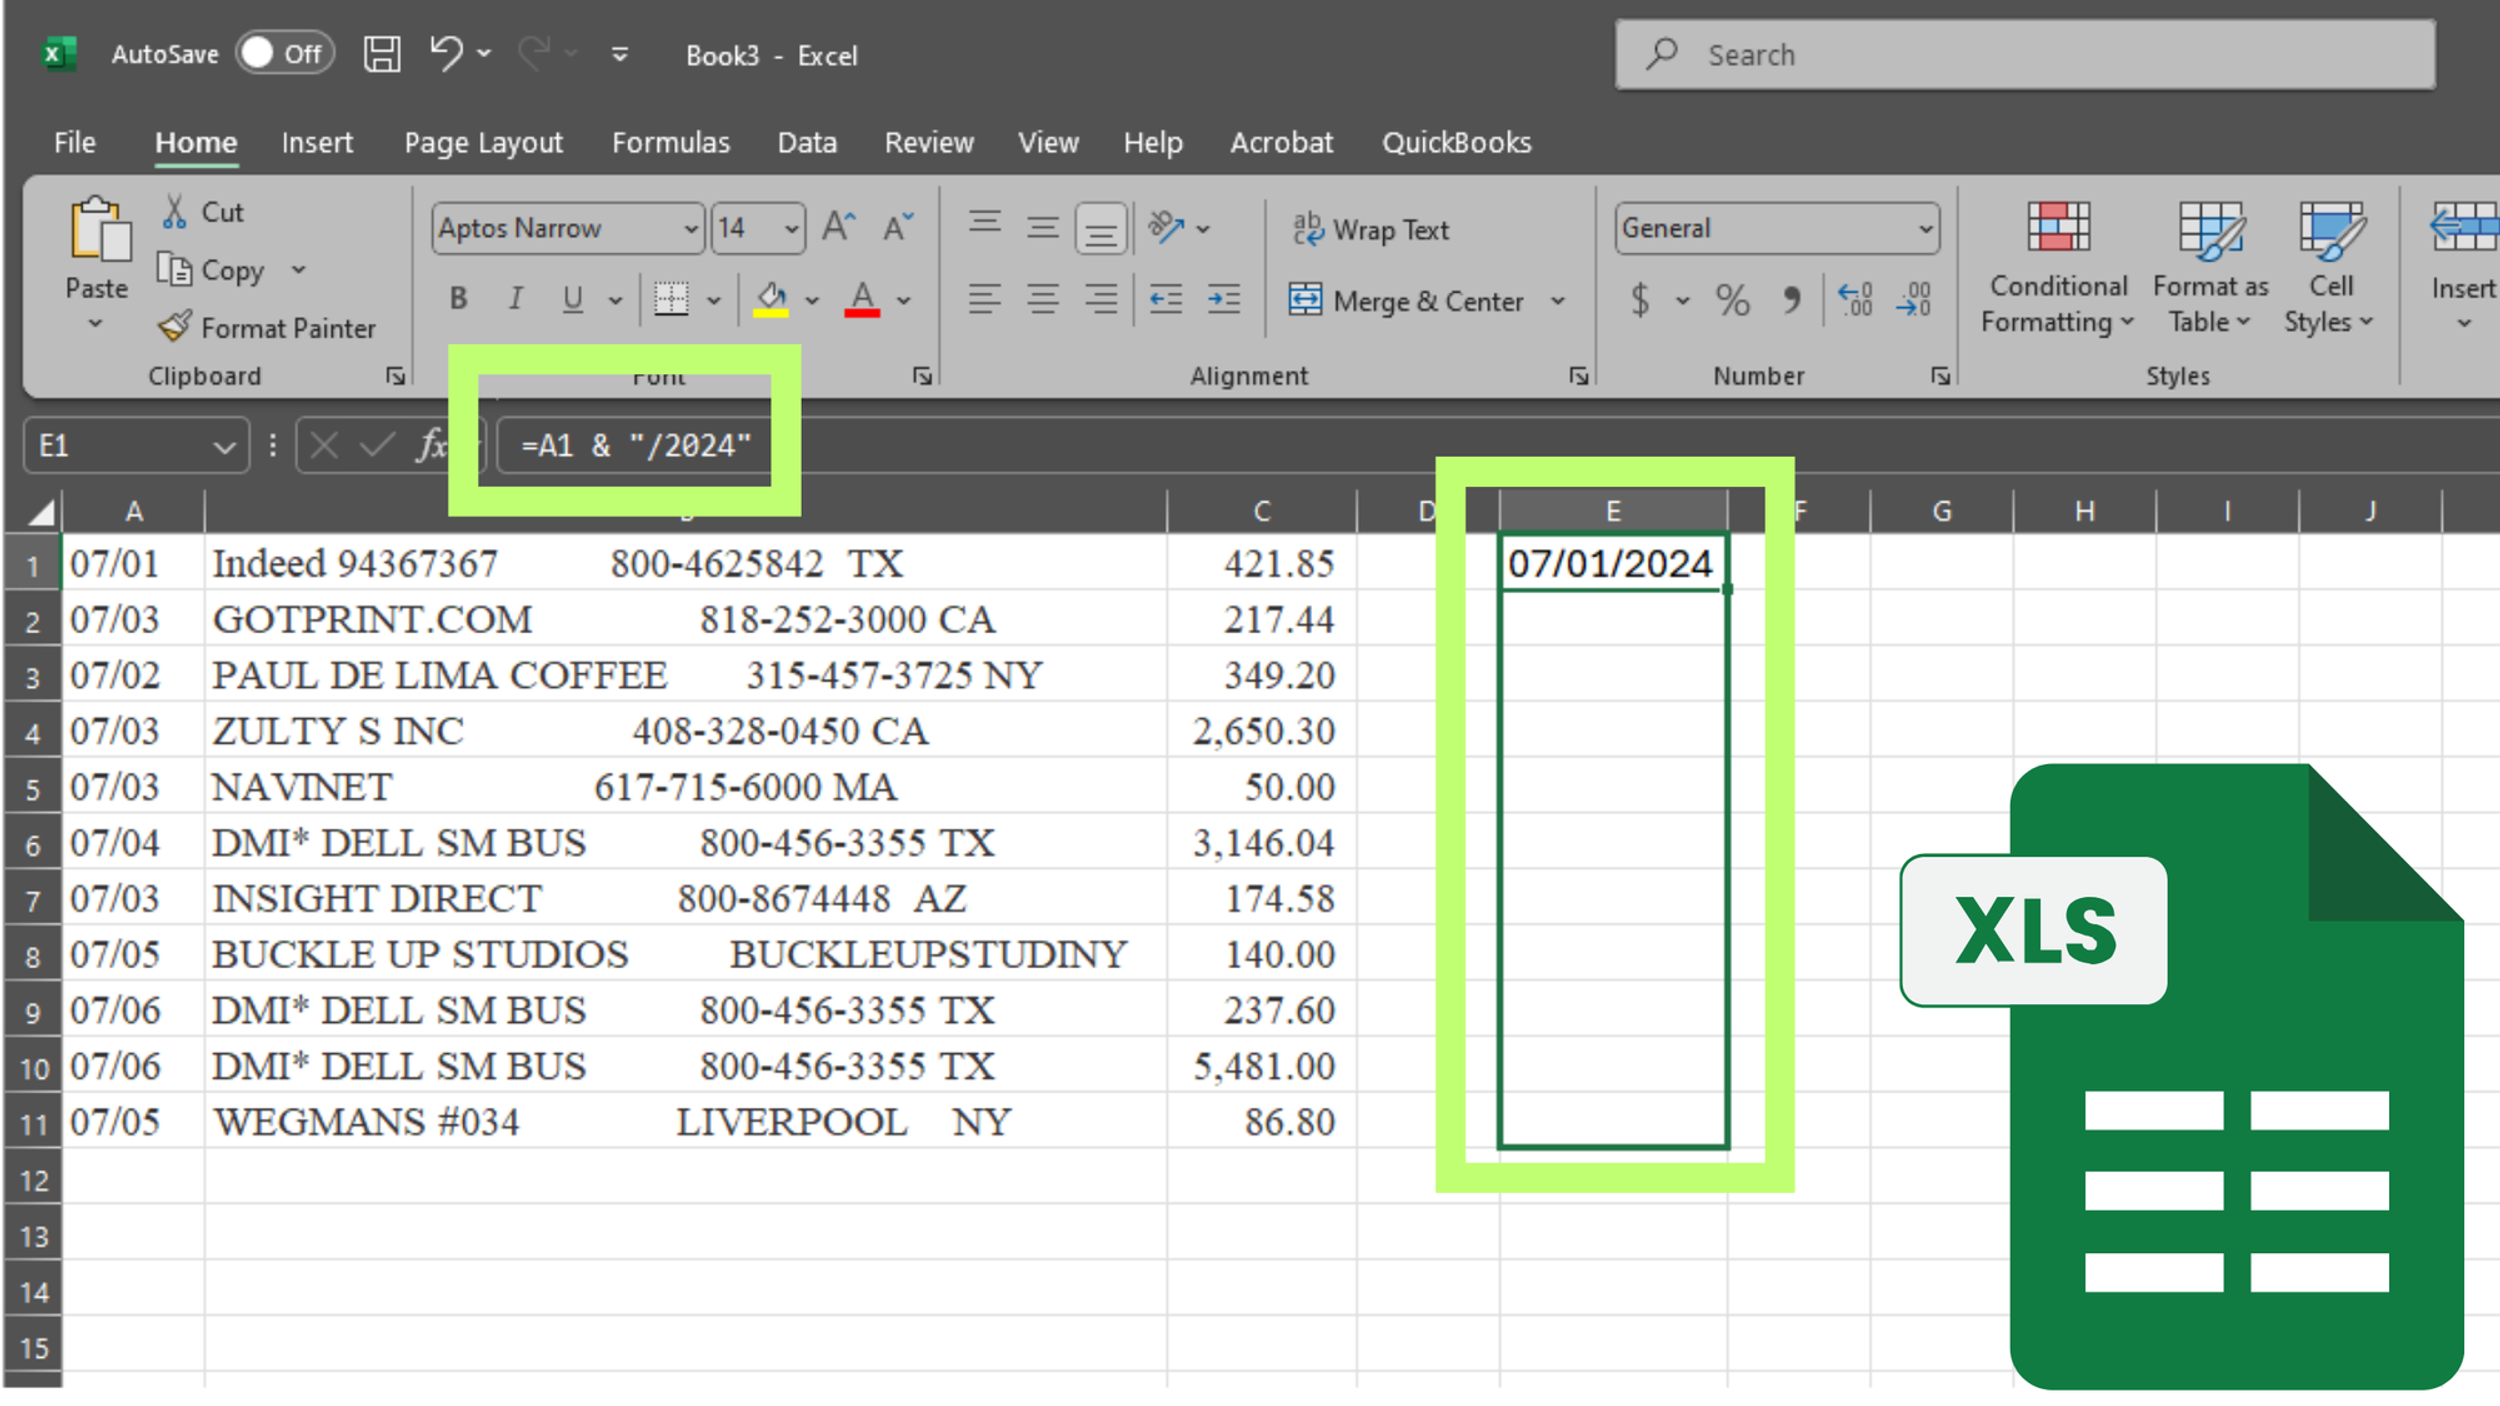Open the Page Layout tab
The height and width of the screenshot is (1406, 2500).
[x=483, y=143]
